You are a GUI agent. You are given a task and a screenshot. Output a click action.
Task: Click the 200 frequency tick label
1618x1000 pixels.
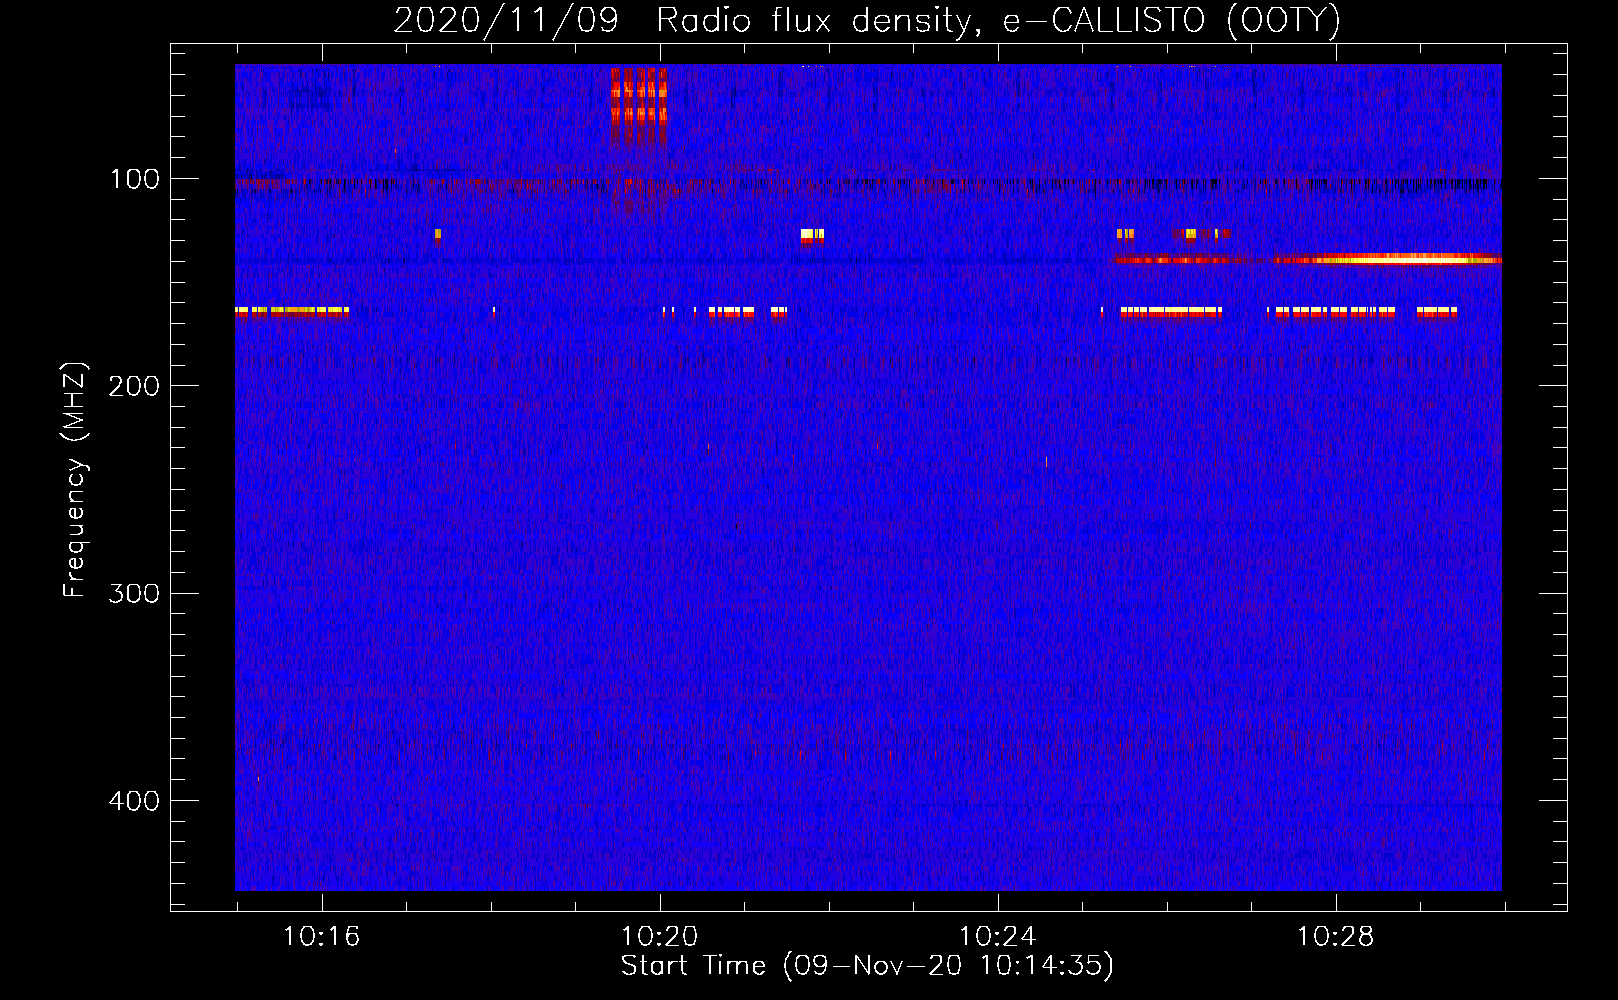(134, 386)
